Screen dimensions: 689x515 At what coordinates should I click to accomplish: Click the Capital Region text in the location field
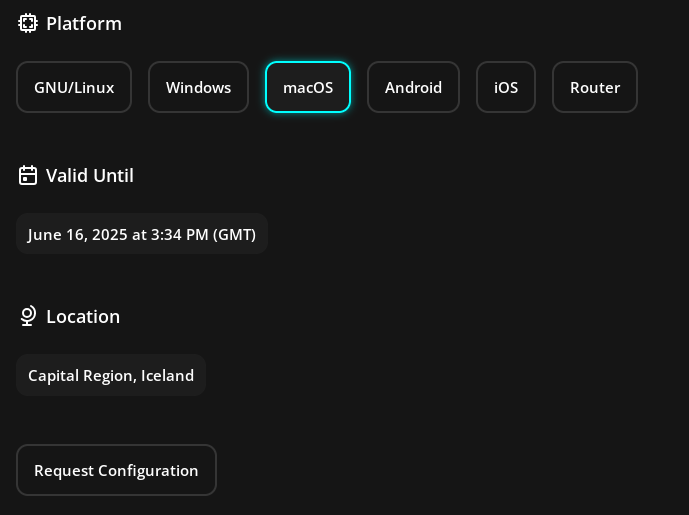[x=82, y=376]
